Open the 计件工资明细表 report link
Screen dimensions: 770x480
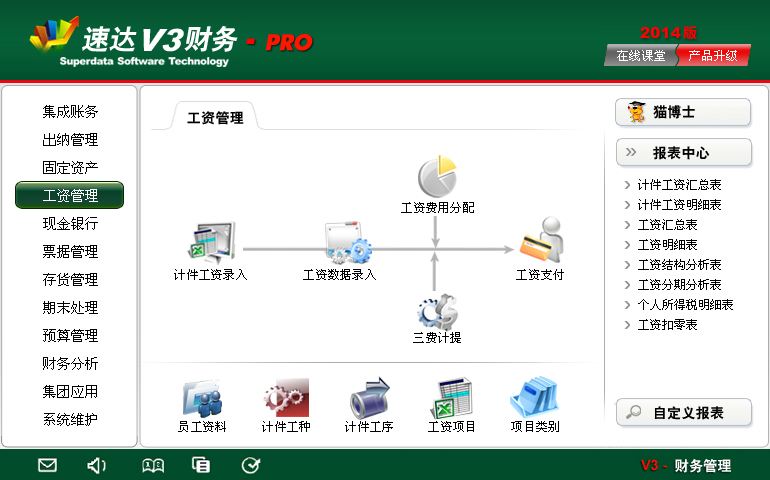[x=679, y=205]
